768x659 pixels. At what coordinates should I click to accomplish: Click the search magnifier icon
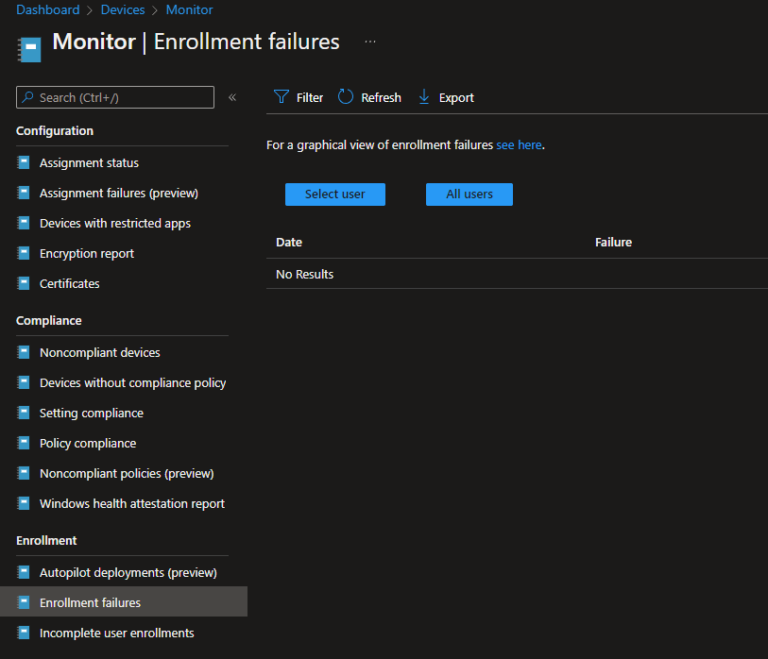28,97
